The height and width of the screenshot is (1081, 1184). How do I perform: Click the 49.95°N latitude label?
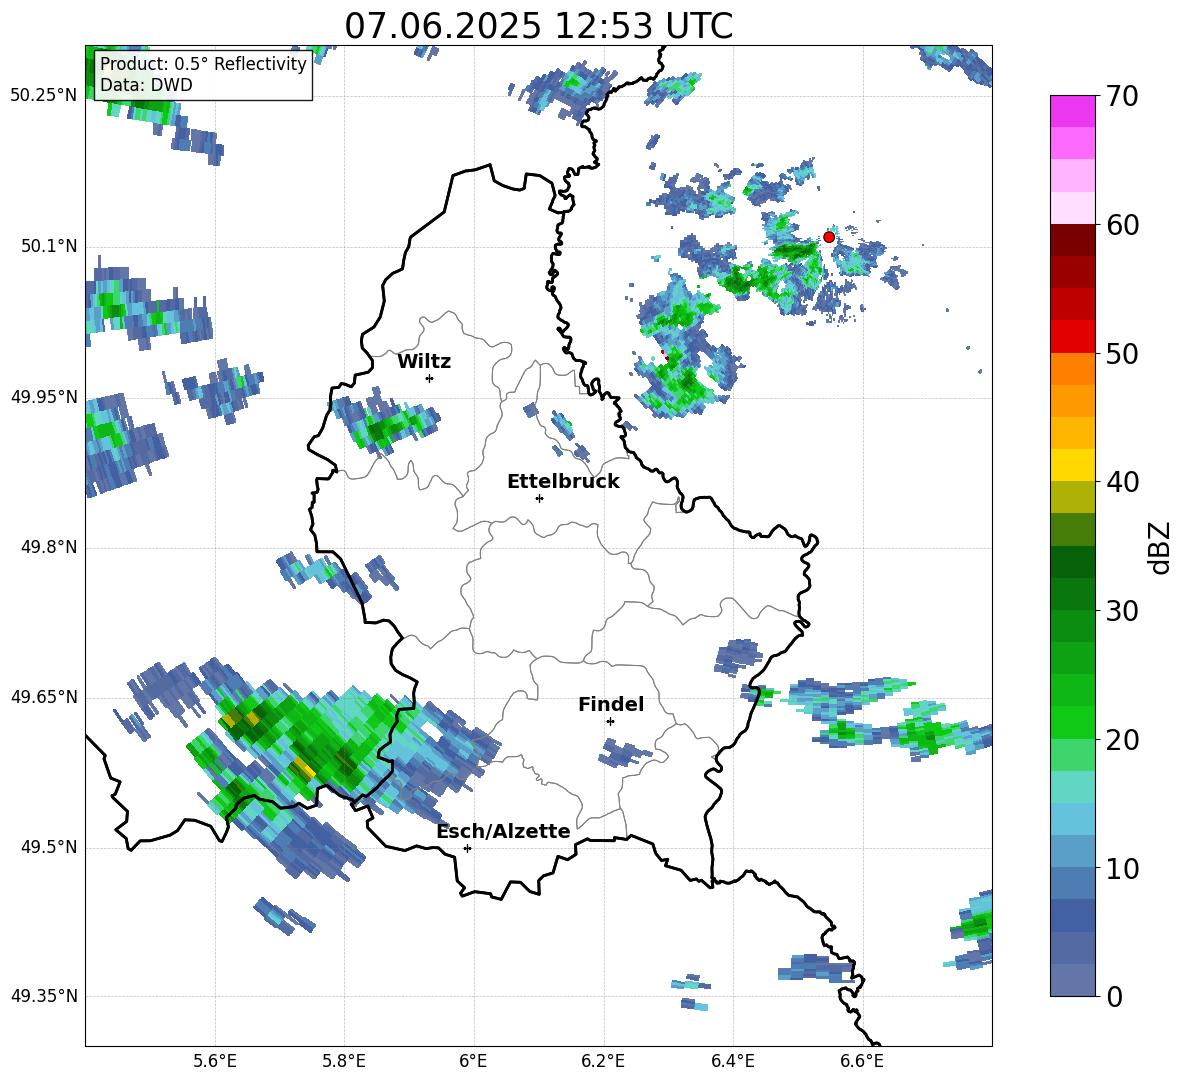coord(43,397)
